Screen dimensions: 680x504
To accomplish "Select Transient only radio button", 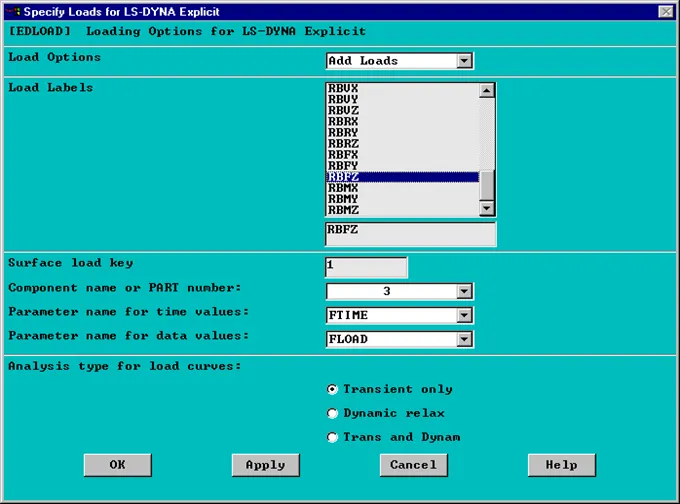I will click(332, 389).
